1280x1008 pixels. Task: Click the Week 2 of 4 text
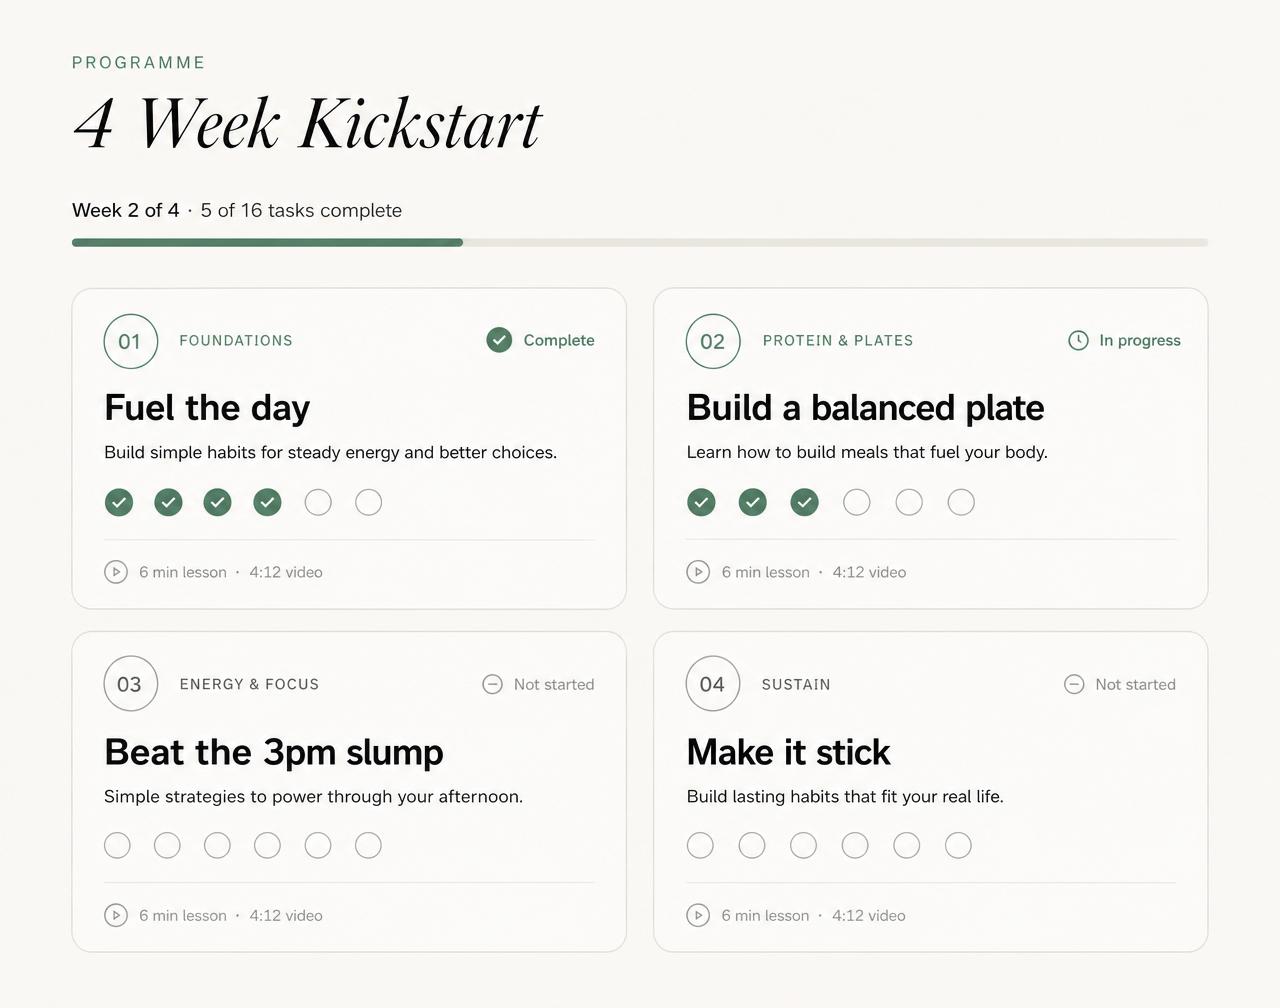coord(126,210)
